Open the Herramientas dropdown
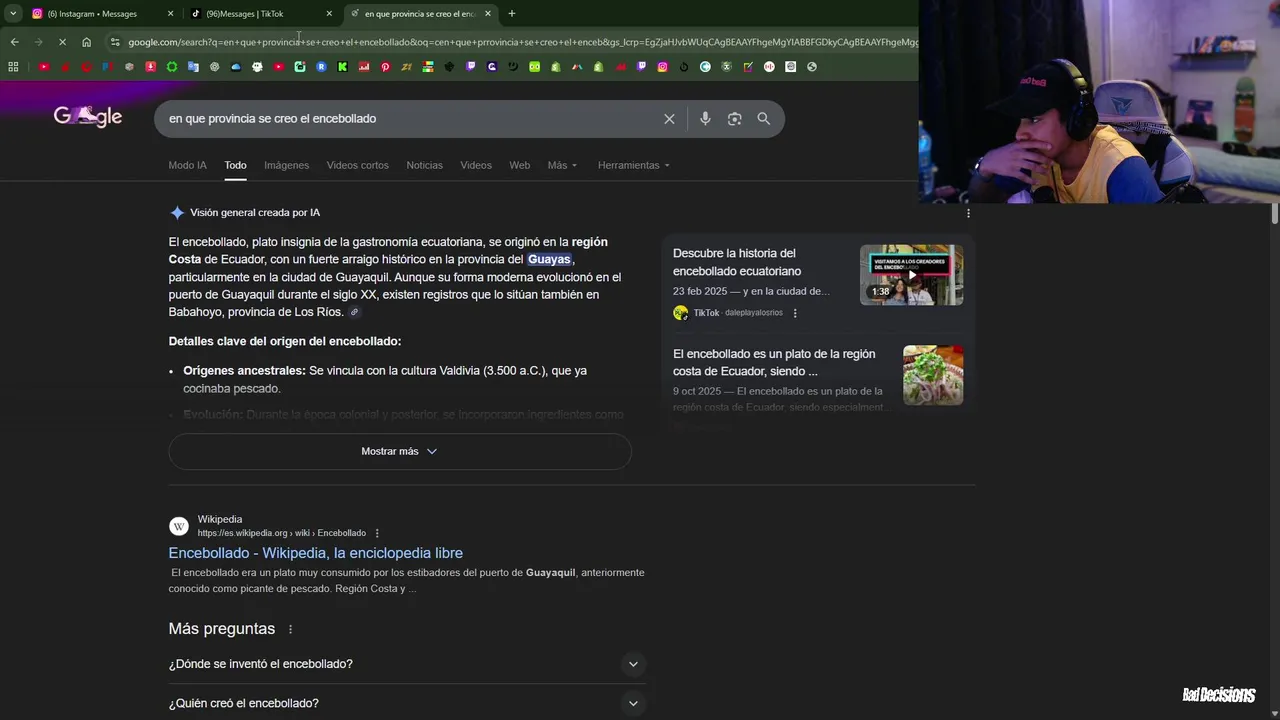The height and width of the screenshot is (720, 1280). (634, 165)
